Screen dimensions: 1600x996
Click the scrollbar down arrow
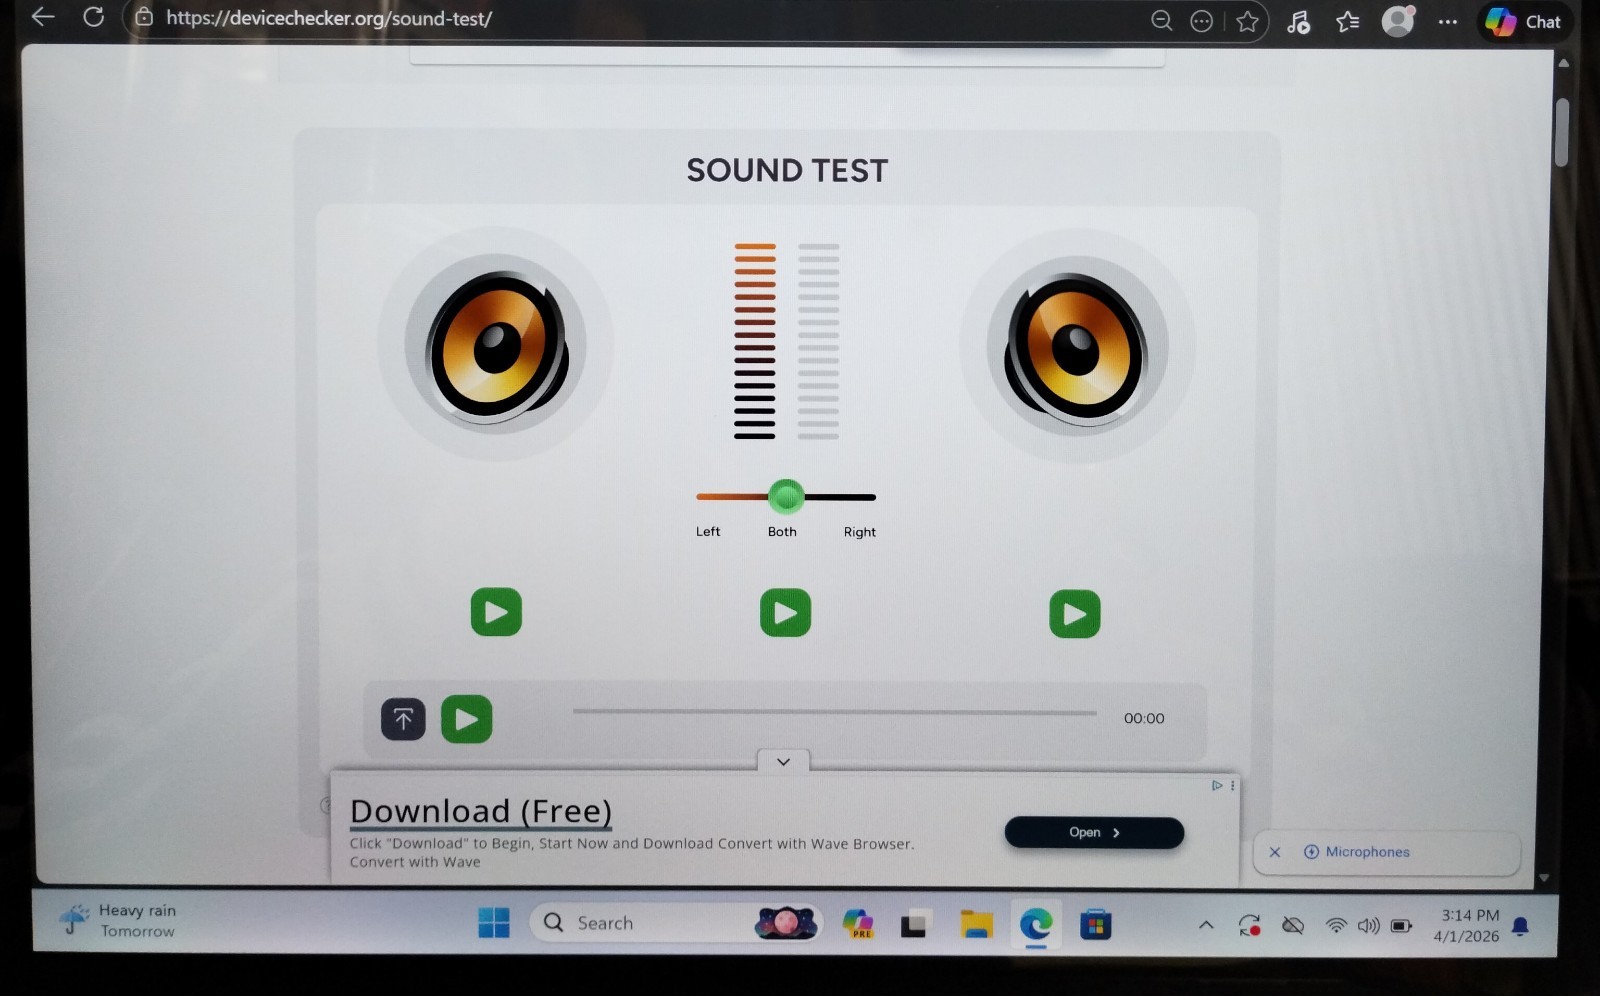(1544, 878)
